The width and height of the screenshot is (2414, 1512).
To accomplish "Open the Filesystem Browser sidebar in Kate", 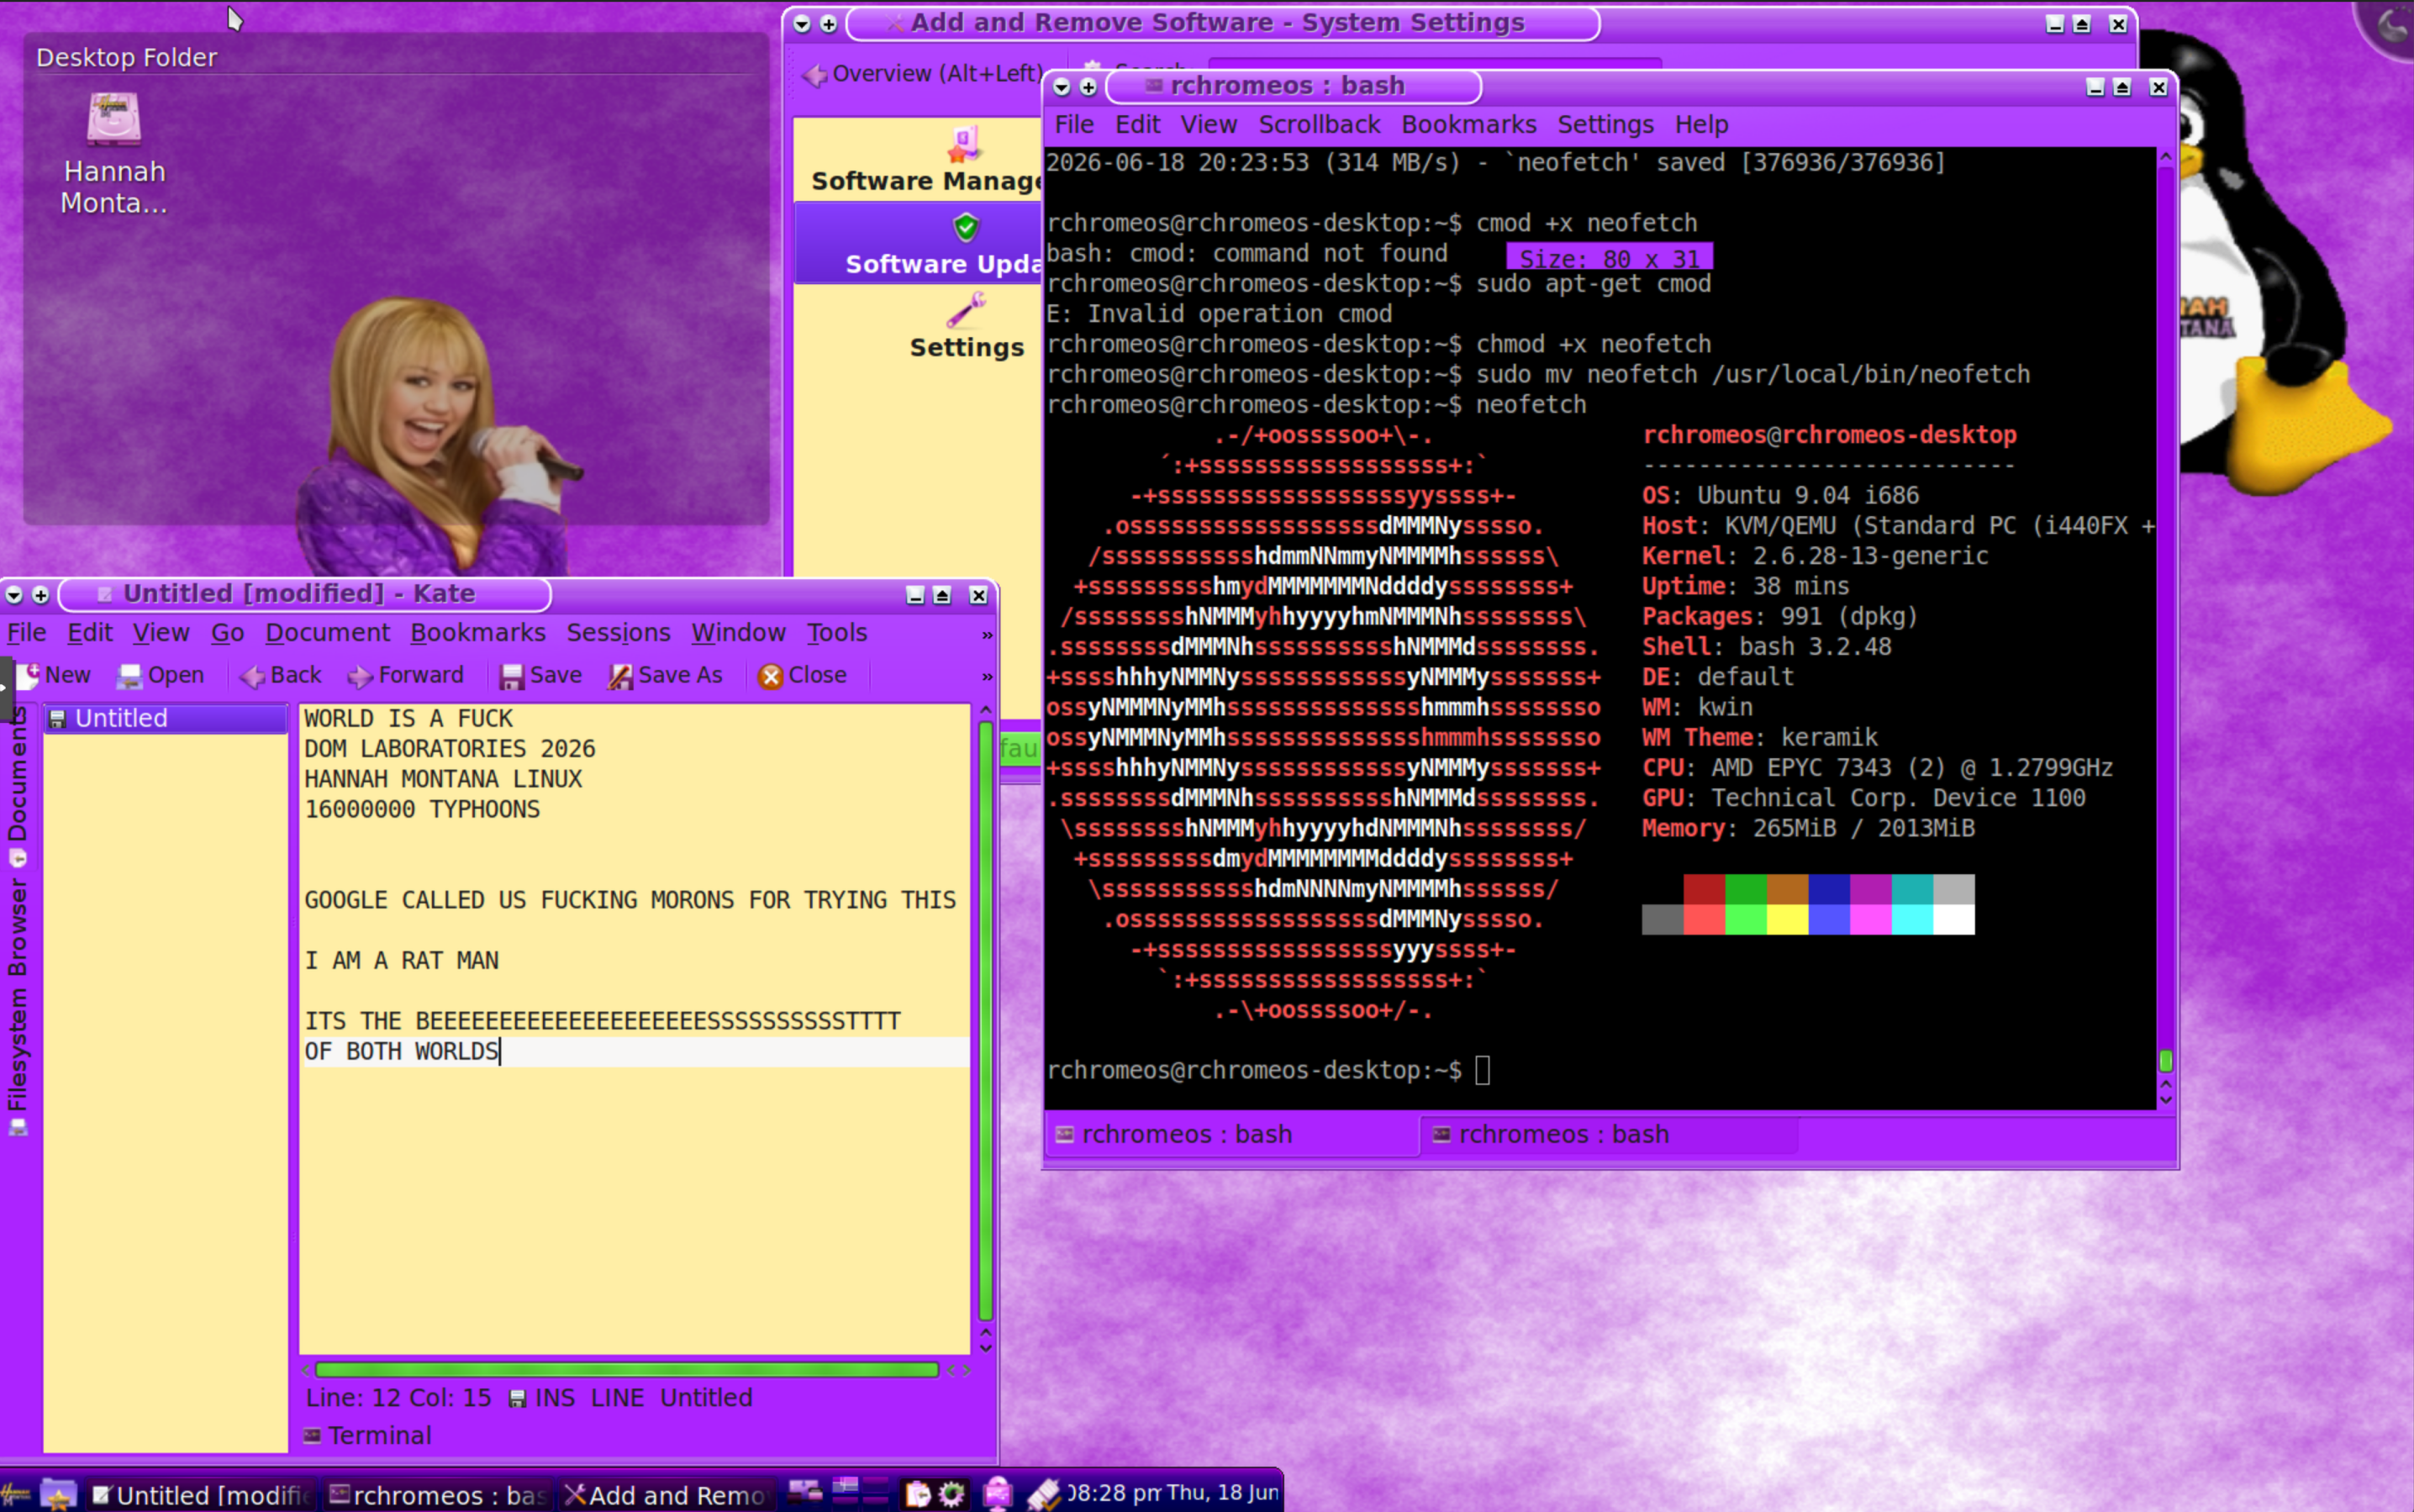I will 17,1007.
